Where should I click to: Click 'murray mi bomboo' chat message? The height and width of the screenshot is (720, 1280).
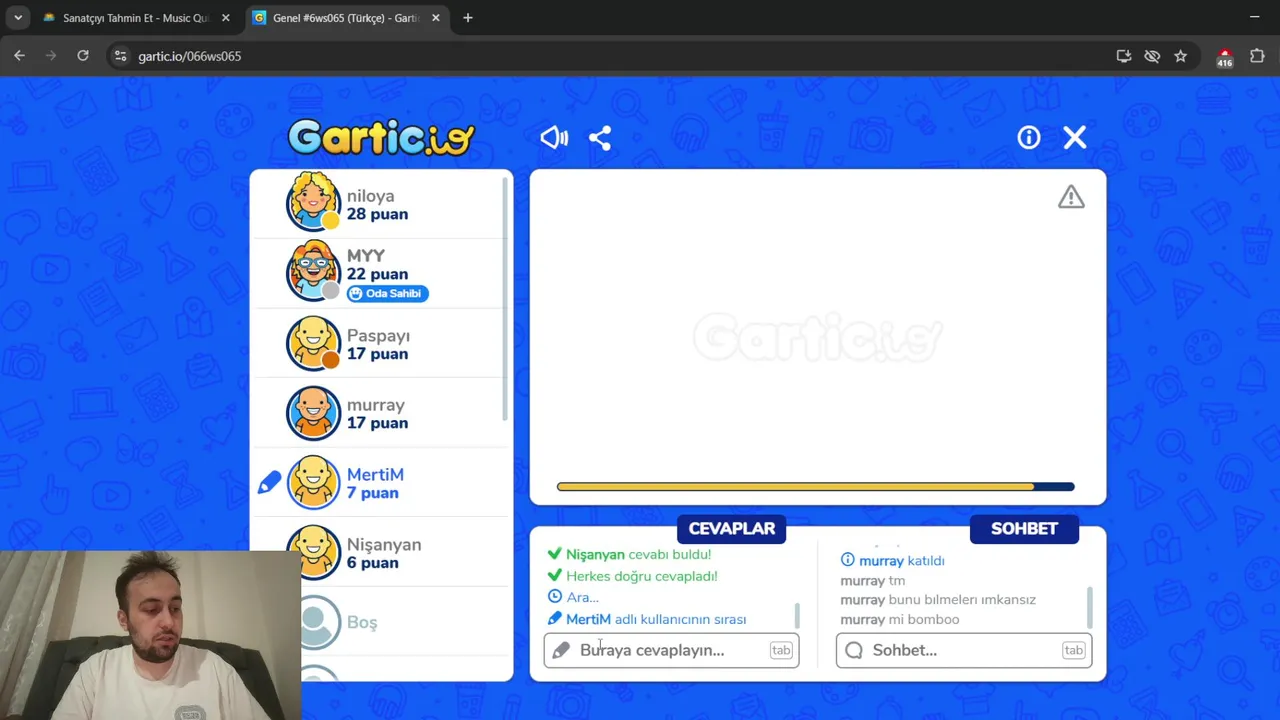899,620
